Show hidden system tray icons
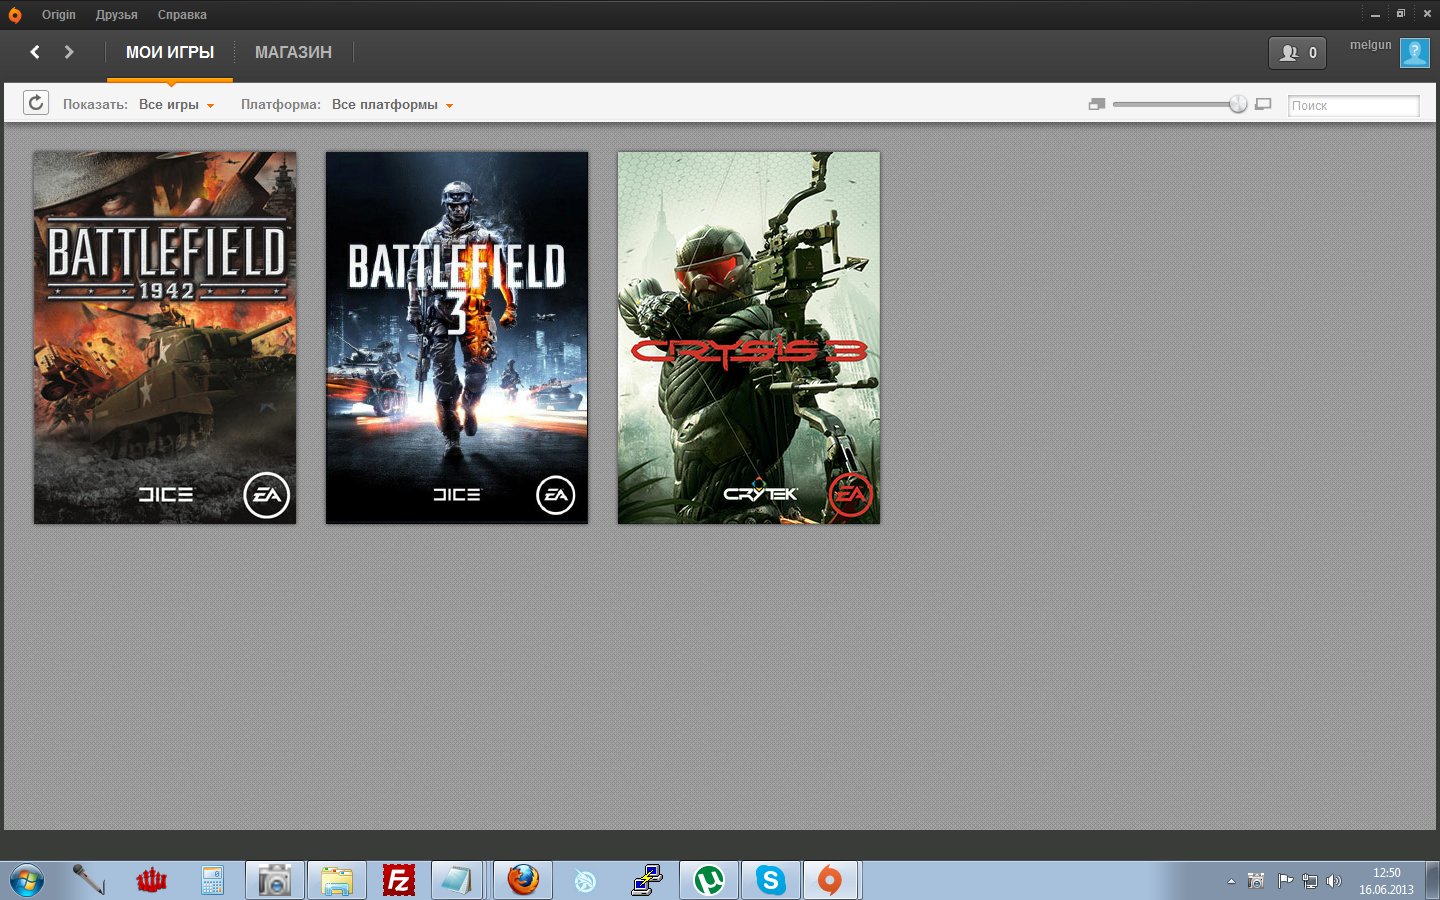 coord(1231,882)
